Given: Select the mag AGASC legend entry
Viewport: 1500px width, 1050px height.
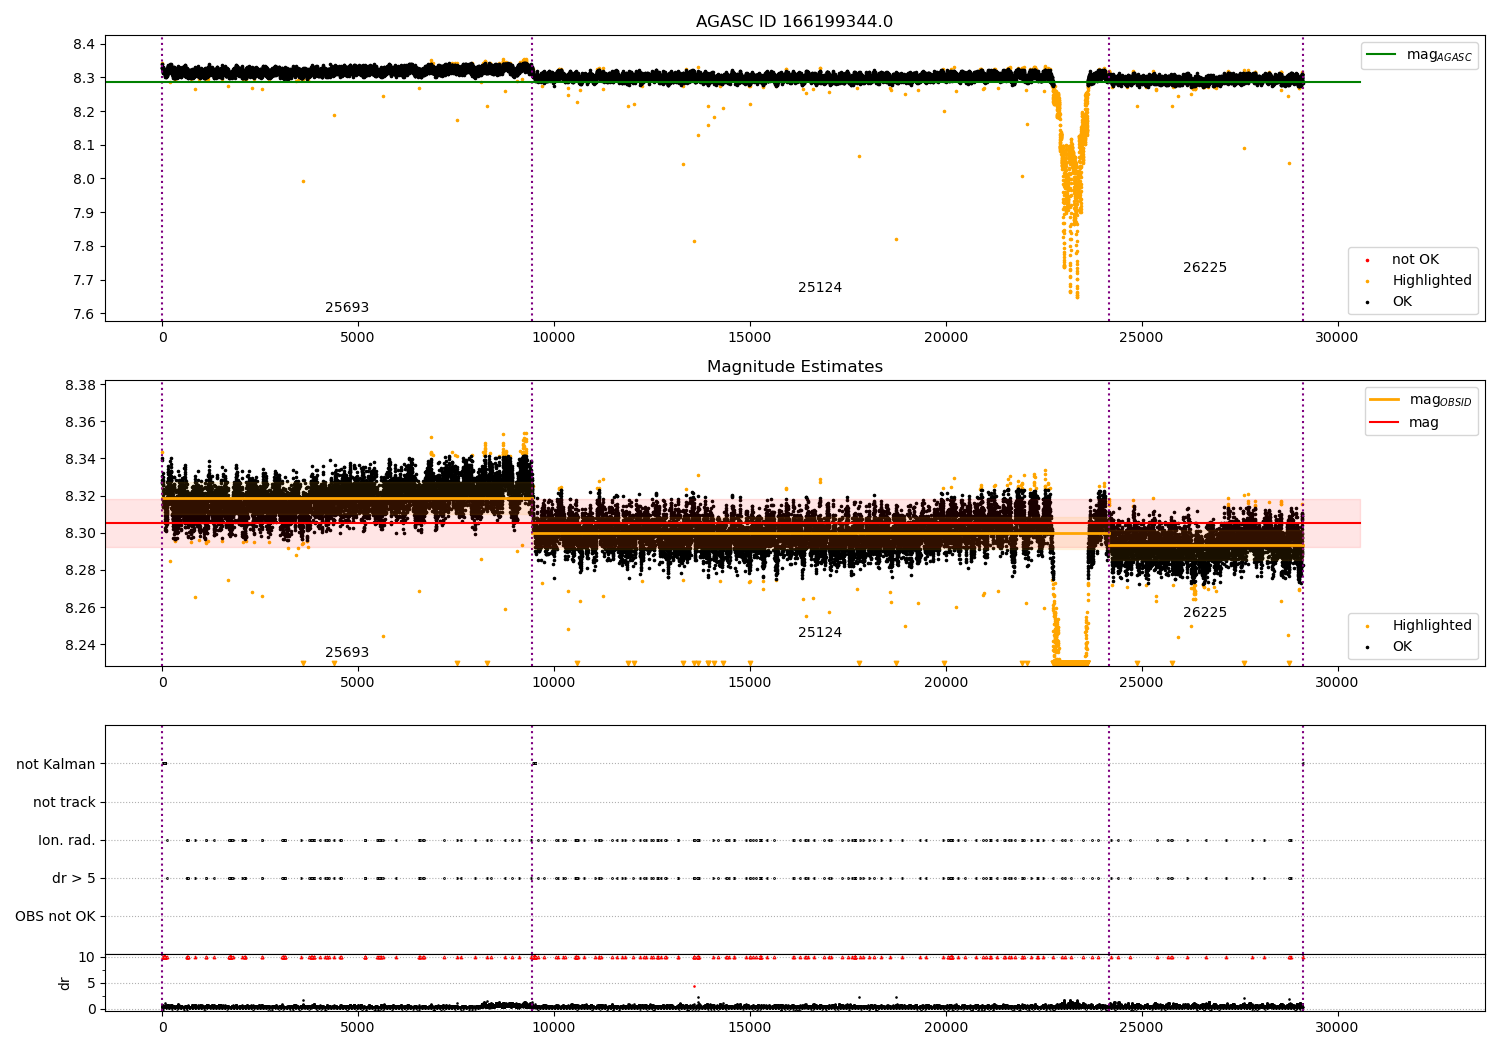Looking at the screenshot, I should [x=1419, y=55].
